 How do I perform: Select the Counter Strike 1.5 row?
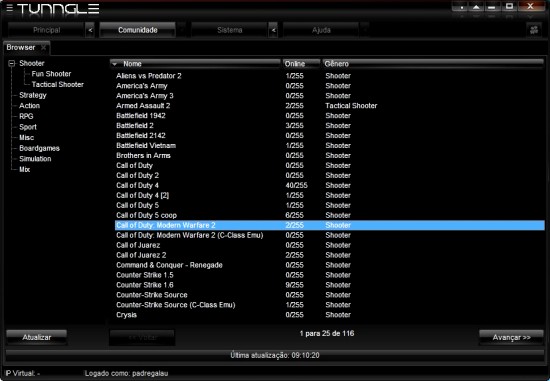pos(329,275)
